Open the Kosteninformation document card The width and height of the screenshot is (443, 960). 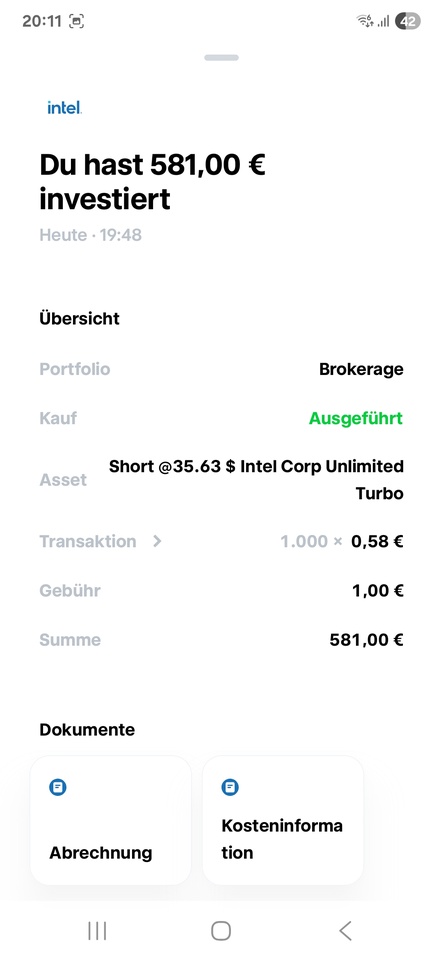(283, 820)
